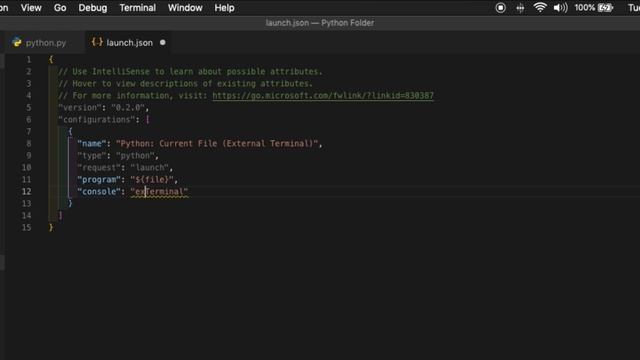Click the unsaved dot on launch.json tab

tap(163, 42)
